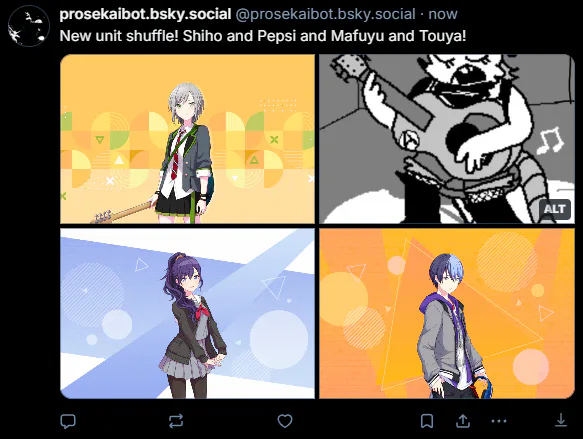Bookmark this post
Image resolution: width=583 pixels, height=439 pixels.
pos(427,421)
